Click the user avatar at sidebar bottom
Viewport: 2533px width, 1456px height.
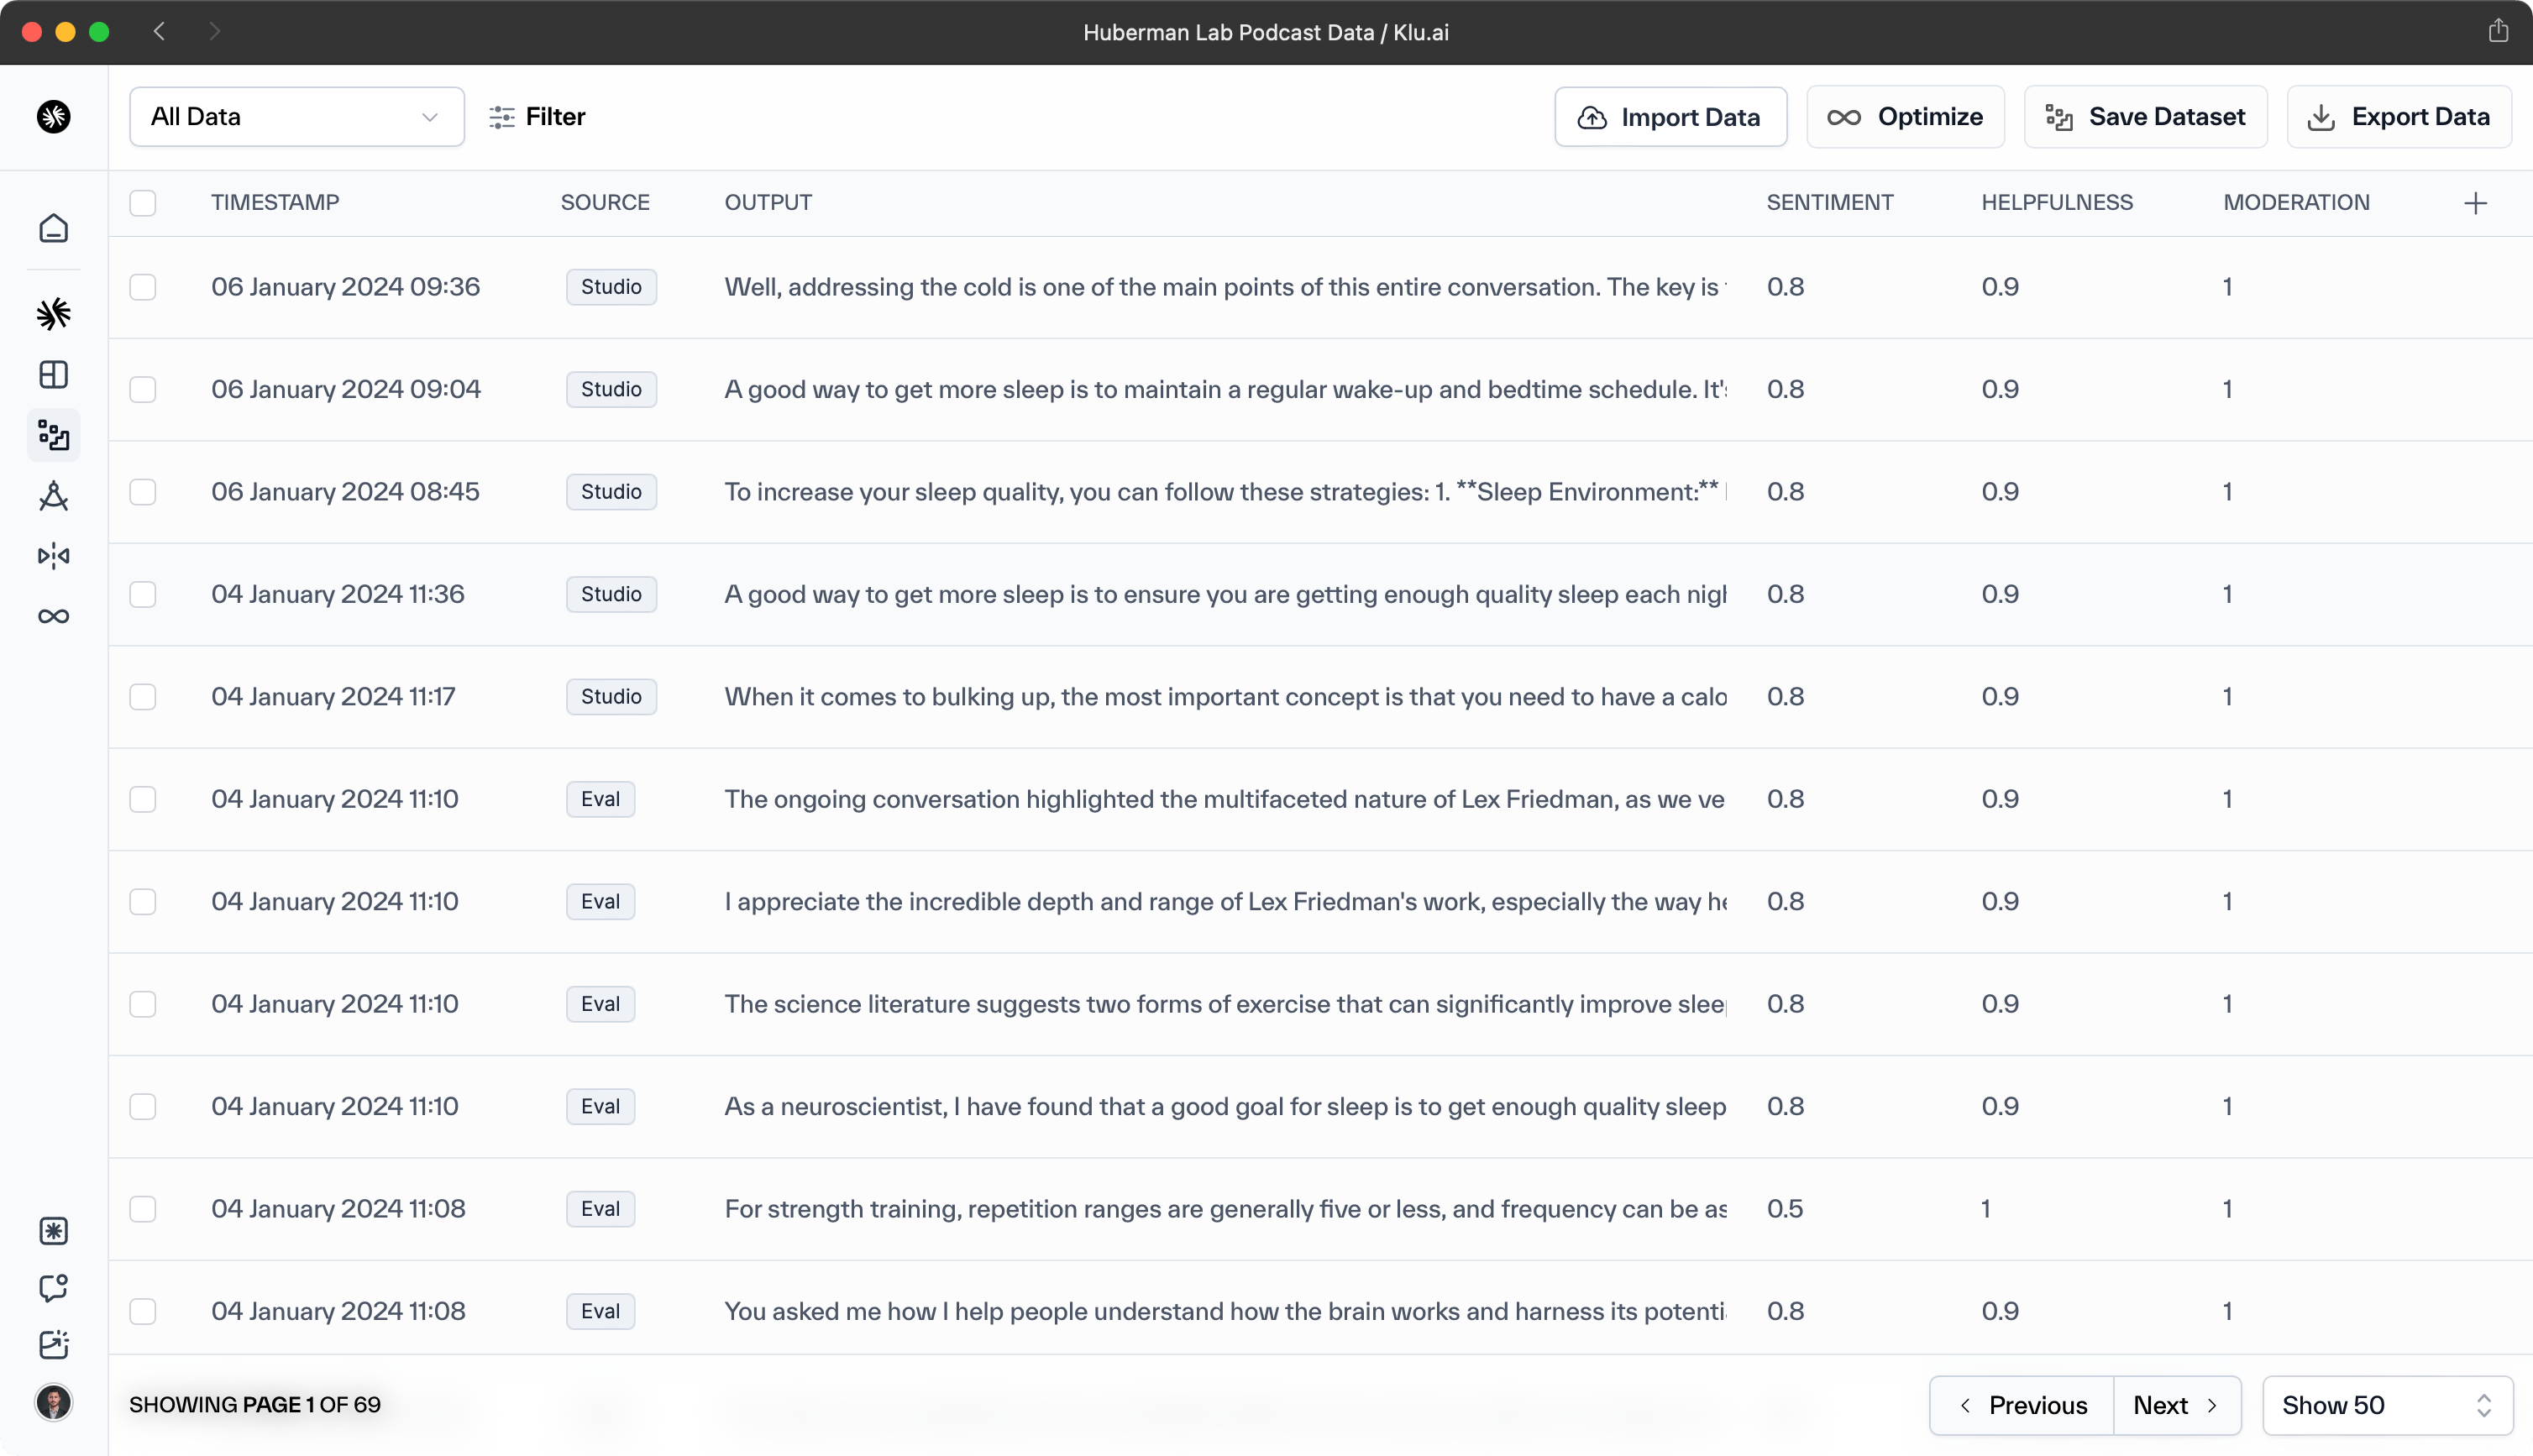click(x=54, y=1402)
